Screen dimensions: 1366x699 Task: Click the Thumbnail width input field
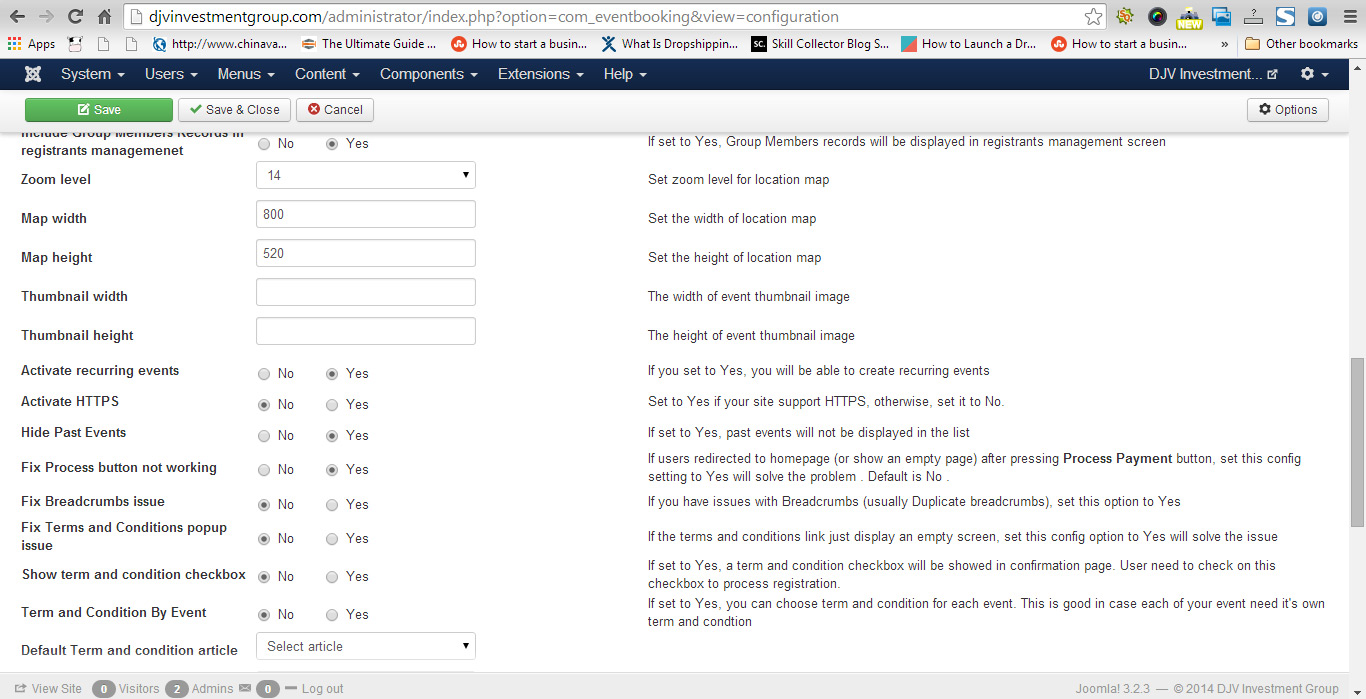tap(365, 292)
